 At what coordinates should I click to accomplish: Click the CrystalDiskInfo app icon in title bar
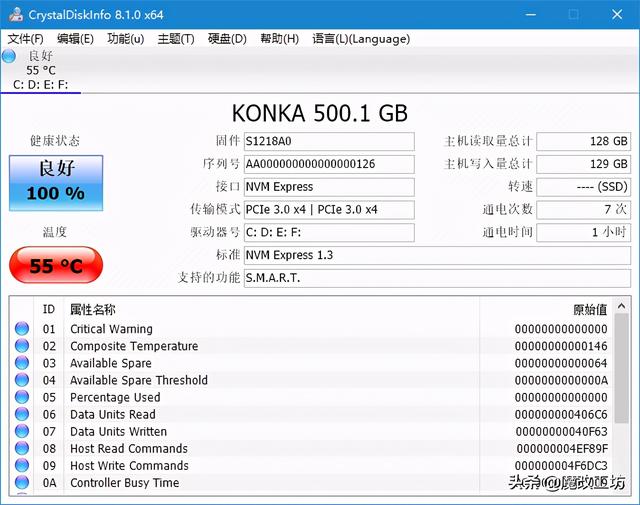click(16, 14)
